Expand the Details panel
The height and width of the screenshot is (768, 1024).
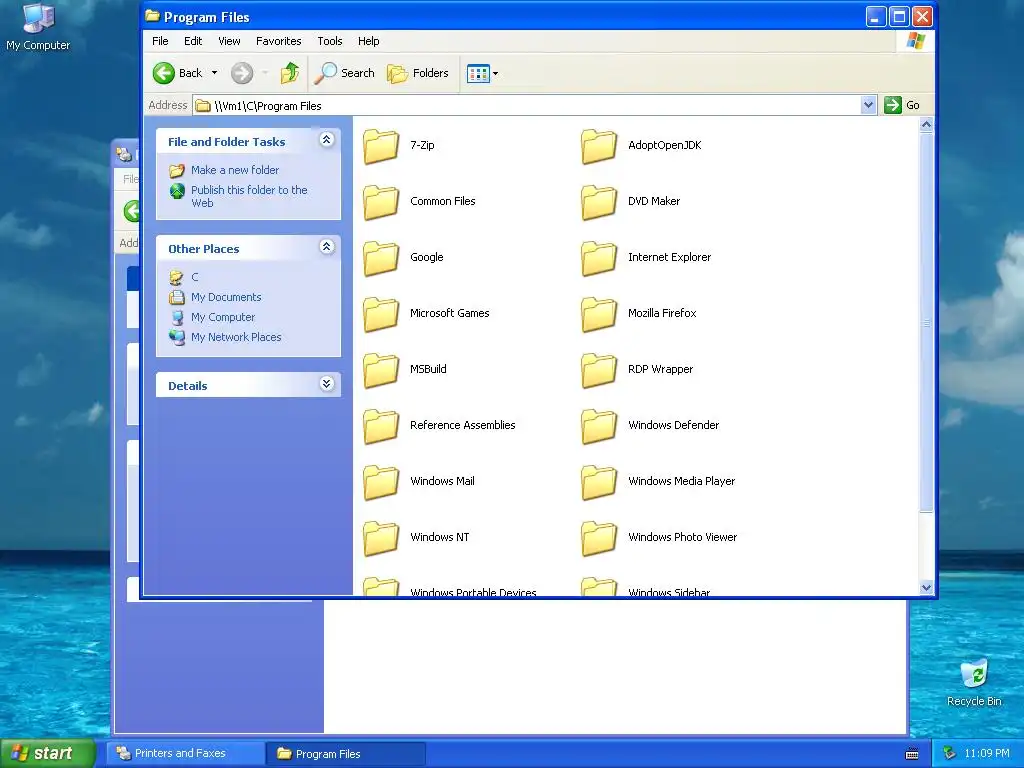(327, 384)
